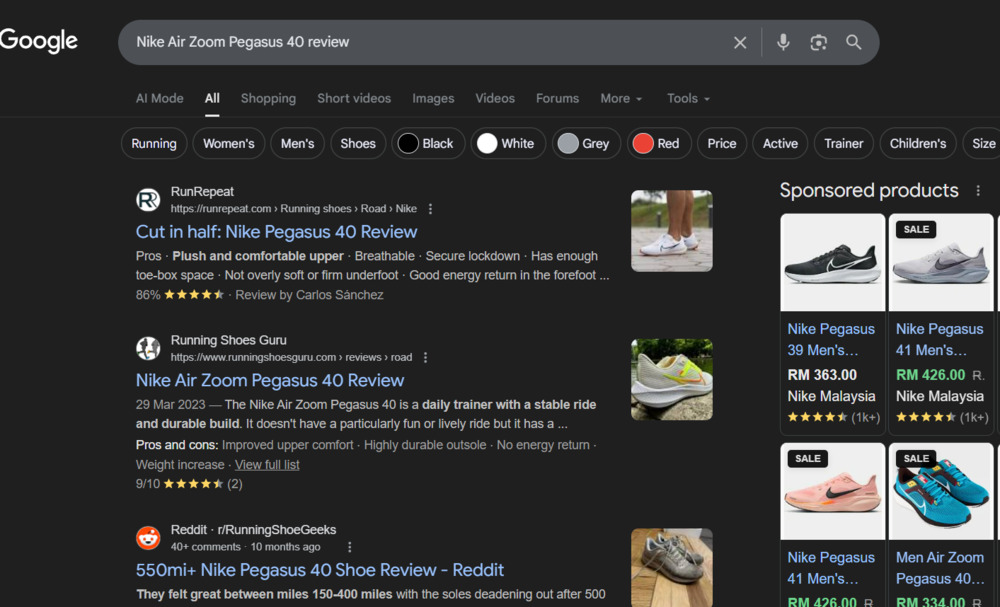1000x607 pixels.
Task: Open Google Lens image search
Action: 818,42
